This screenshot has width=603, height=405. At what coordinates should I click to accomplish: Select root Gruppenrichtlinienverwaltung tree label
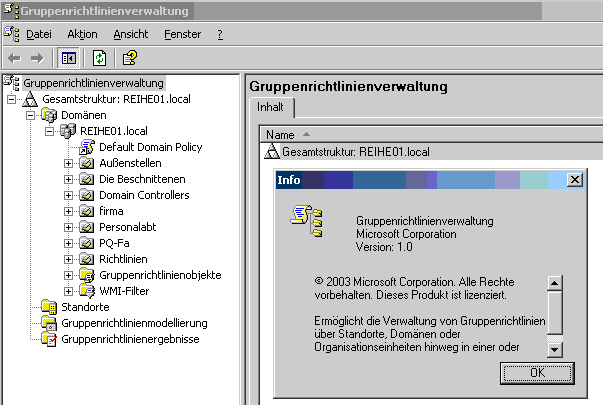click(93, 83)
